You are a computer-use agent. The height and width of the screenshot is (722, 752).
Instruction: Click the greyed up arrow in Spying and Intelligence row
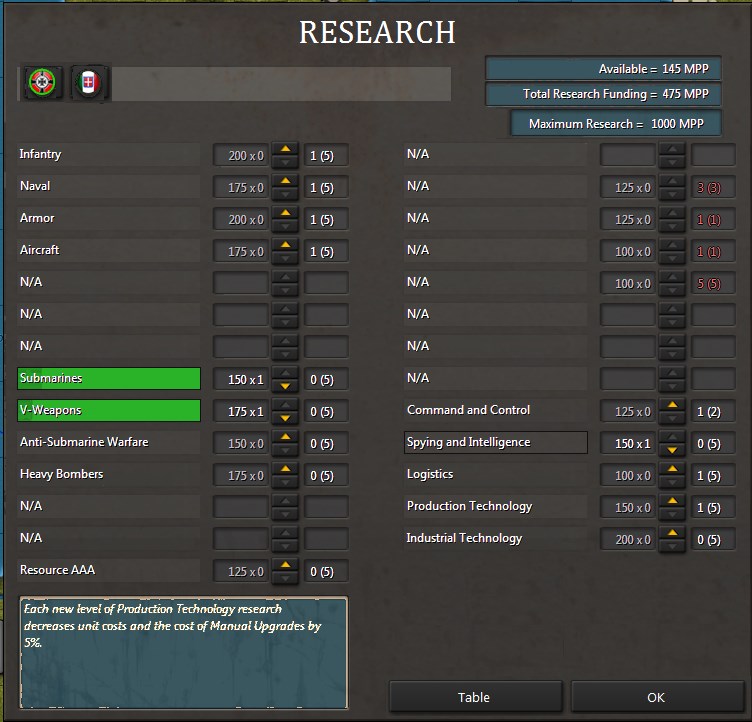pyautogui.click(x=672, y=437)
